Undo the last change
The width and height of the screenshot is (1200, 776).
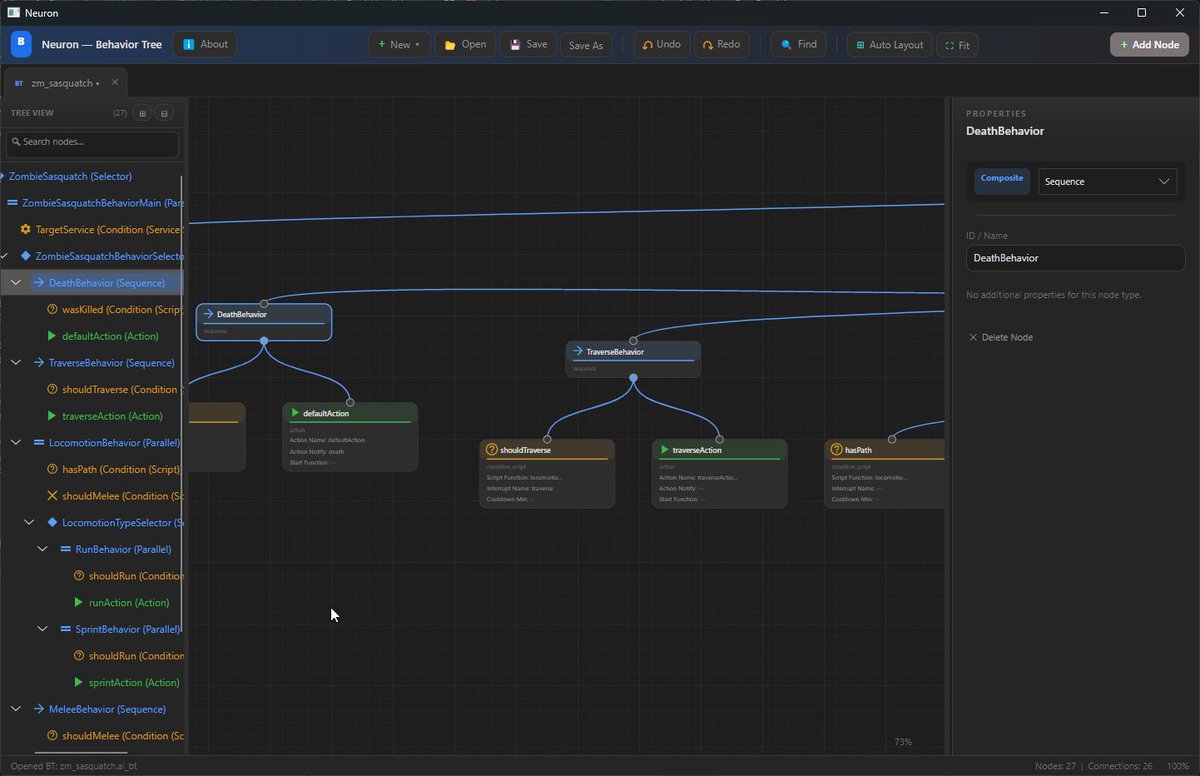click(662, 45)
